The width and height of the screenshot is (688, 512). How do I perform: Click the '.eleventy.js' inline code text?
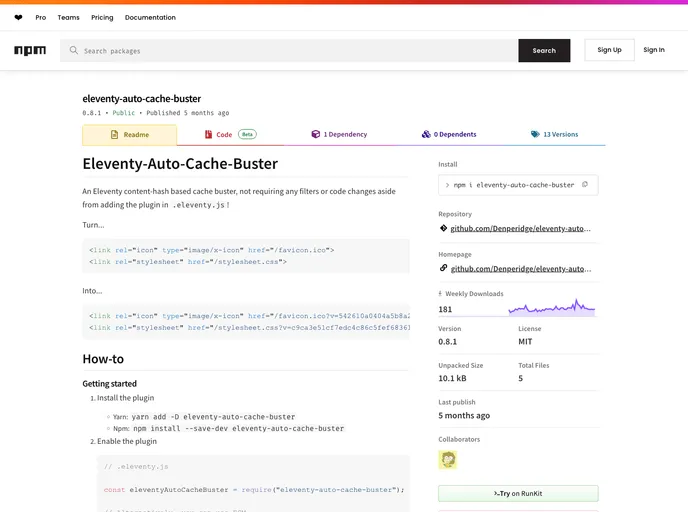pos(198,205)
